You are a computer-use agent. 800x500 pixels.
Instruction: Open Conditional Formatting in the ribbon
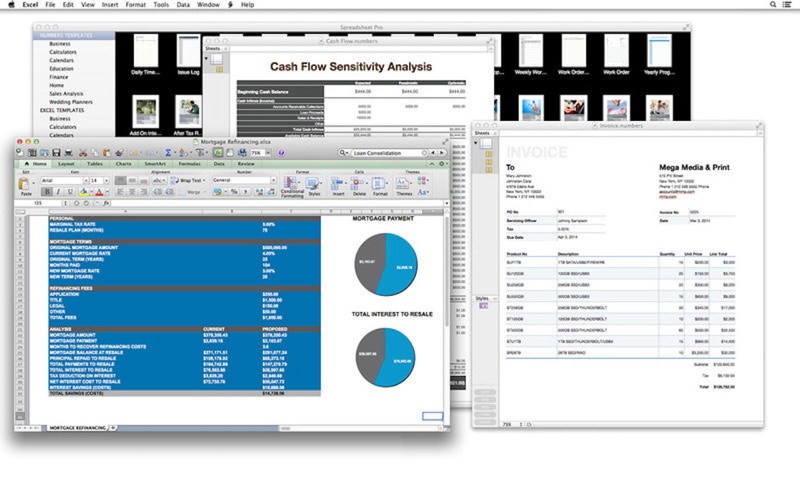pos(292,187)
